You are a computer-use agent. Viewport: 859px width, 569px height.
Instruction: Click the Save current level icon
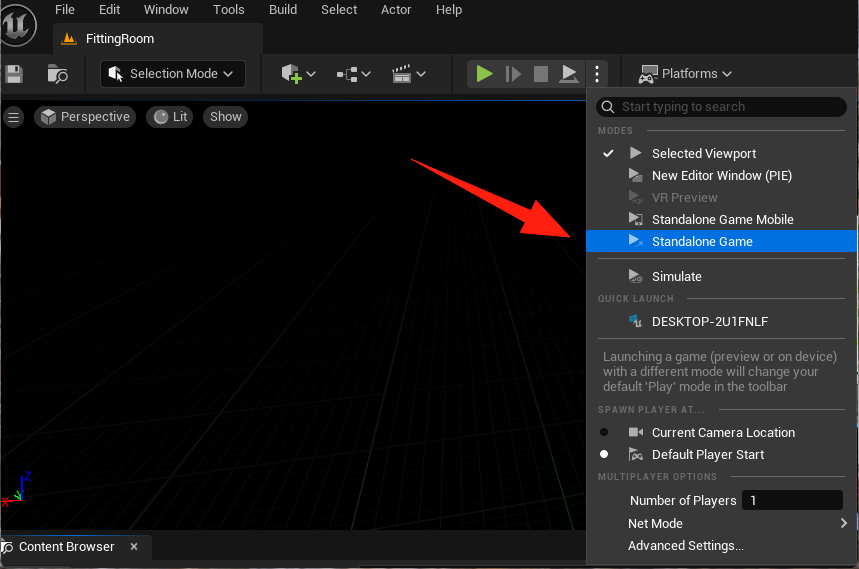pos(14,73)
